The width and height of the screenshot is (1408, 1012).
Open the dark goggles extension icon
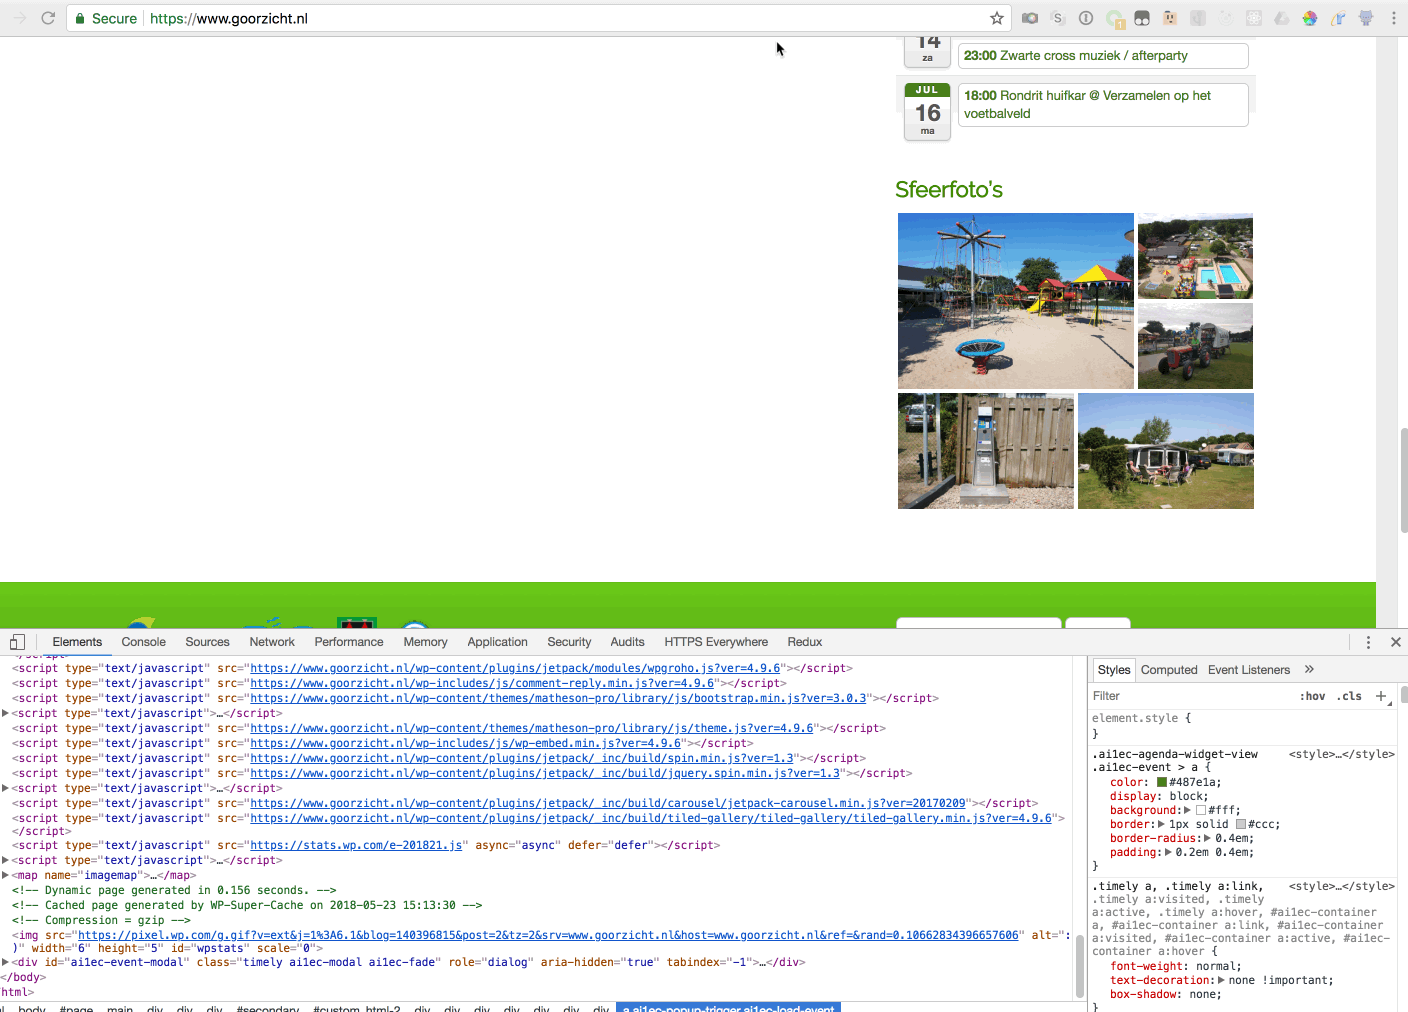[x=1142, y=18]
